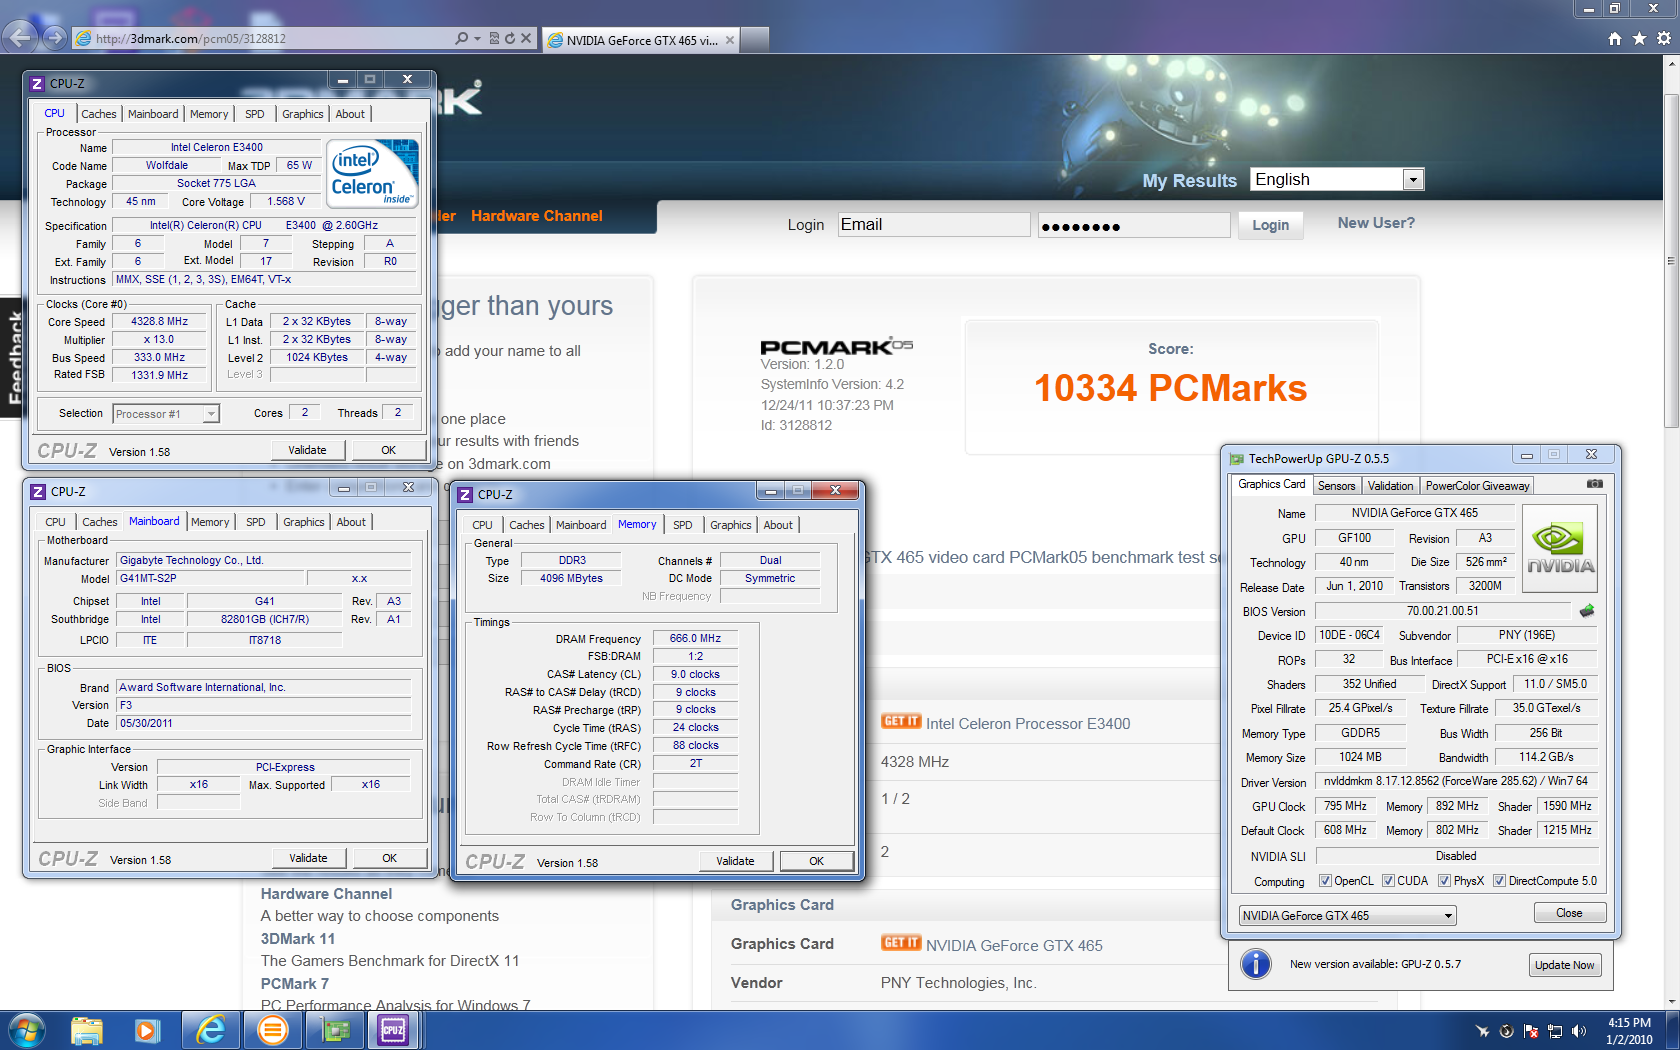Viewport: 1680px width, 1050px height.
Task: Click the Feedback side tab
Action: pos(12,357)
